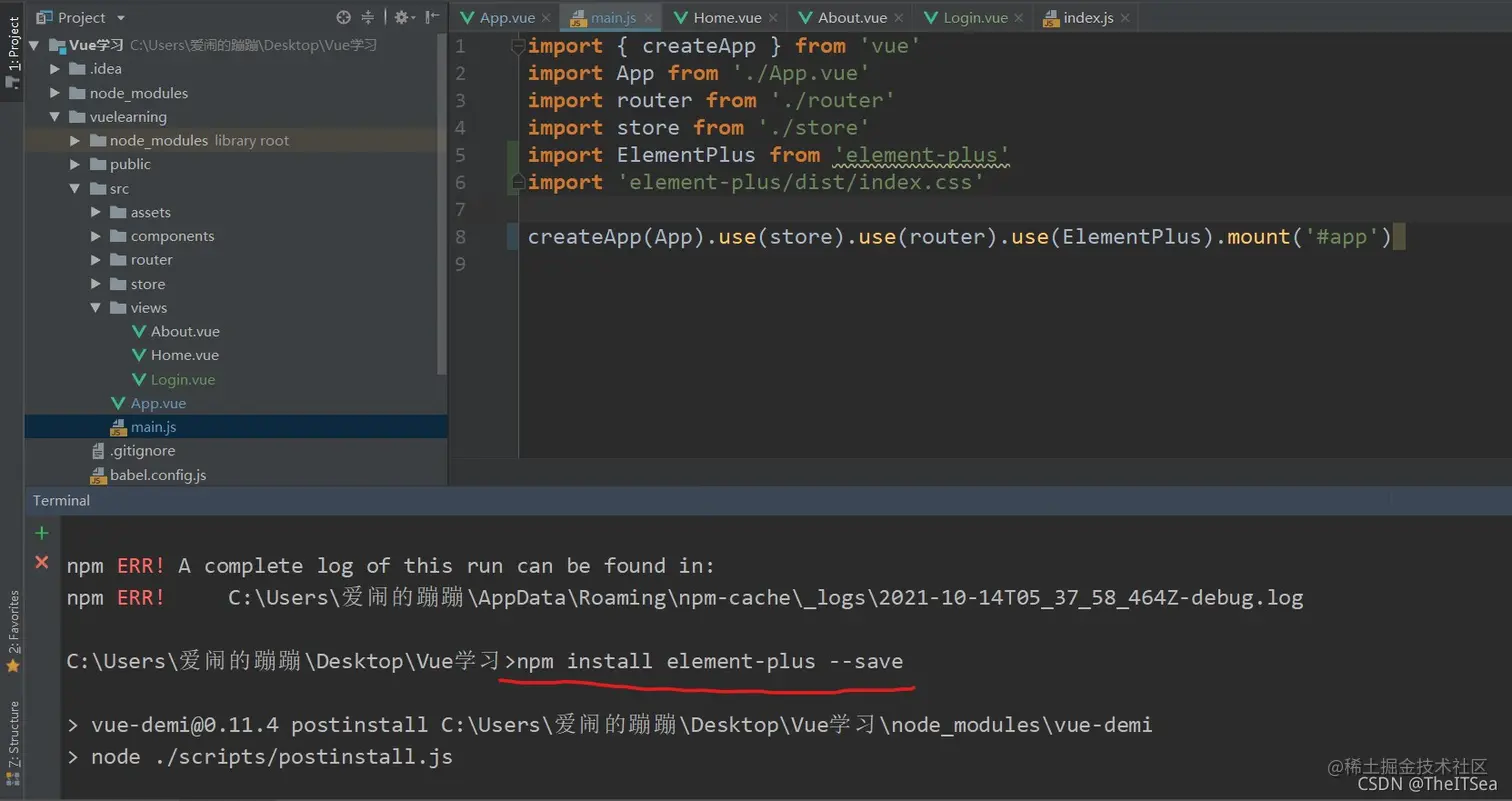Select Login.vue in the project tree
1512x801 pixels.
tap(173, 379)
